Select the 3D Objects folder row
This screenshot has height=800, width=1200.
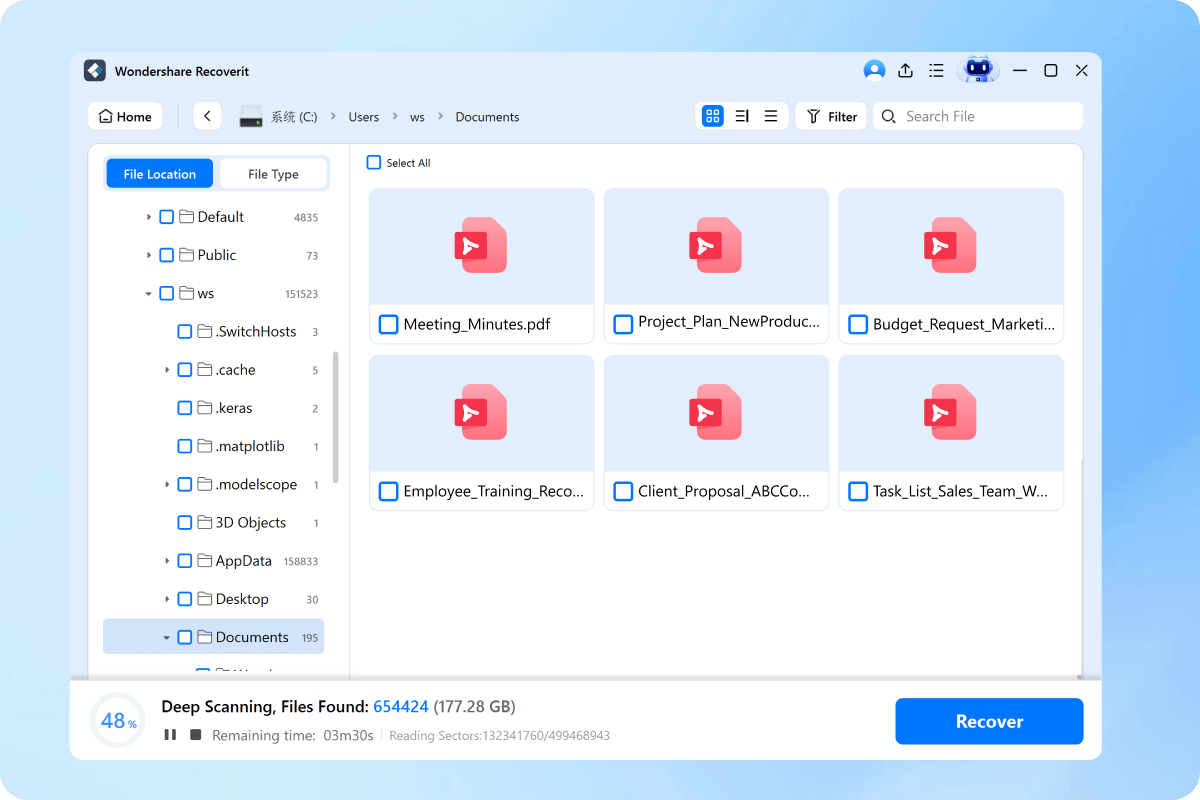click(x=214, y=523)
